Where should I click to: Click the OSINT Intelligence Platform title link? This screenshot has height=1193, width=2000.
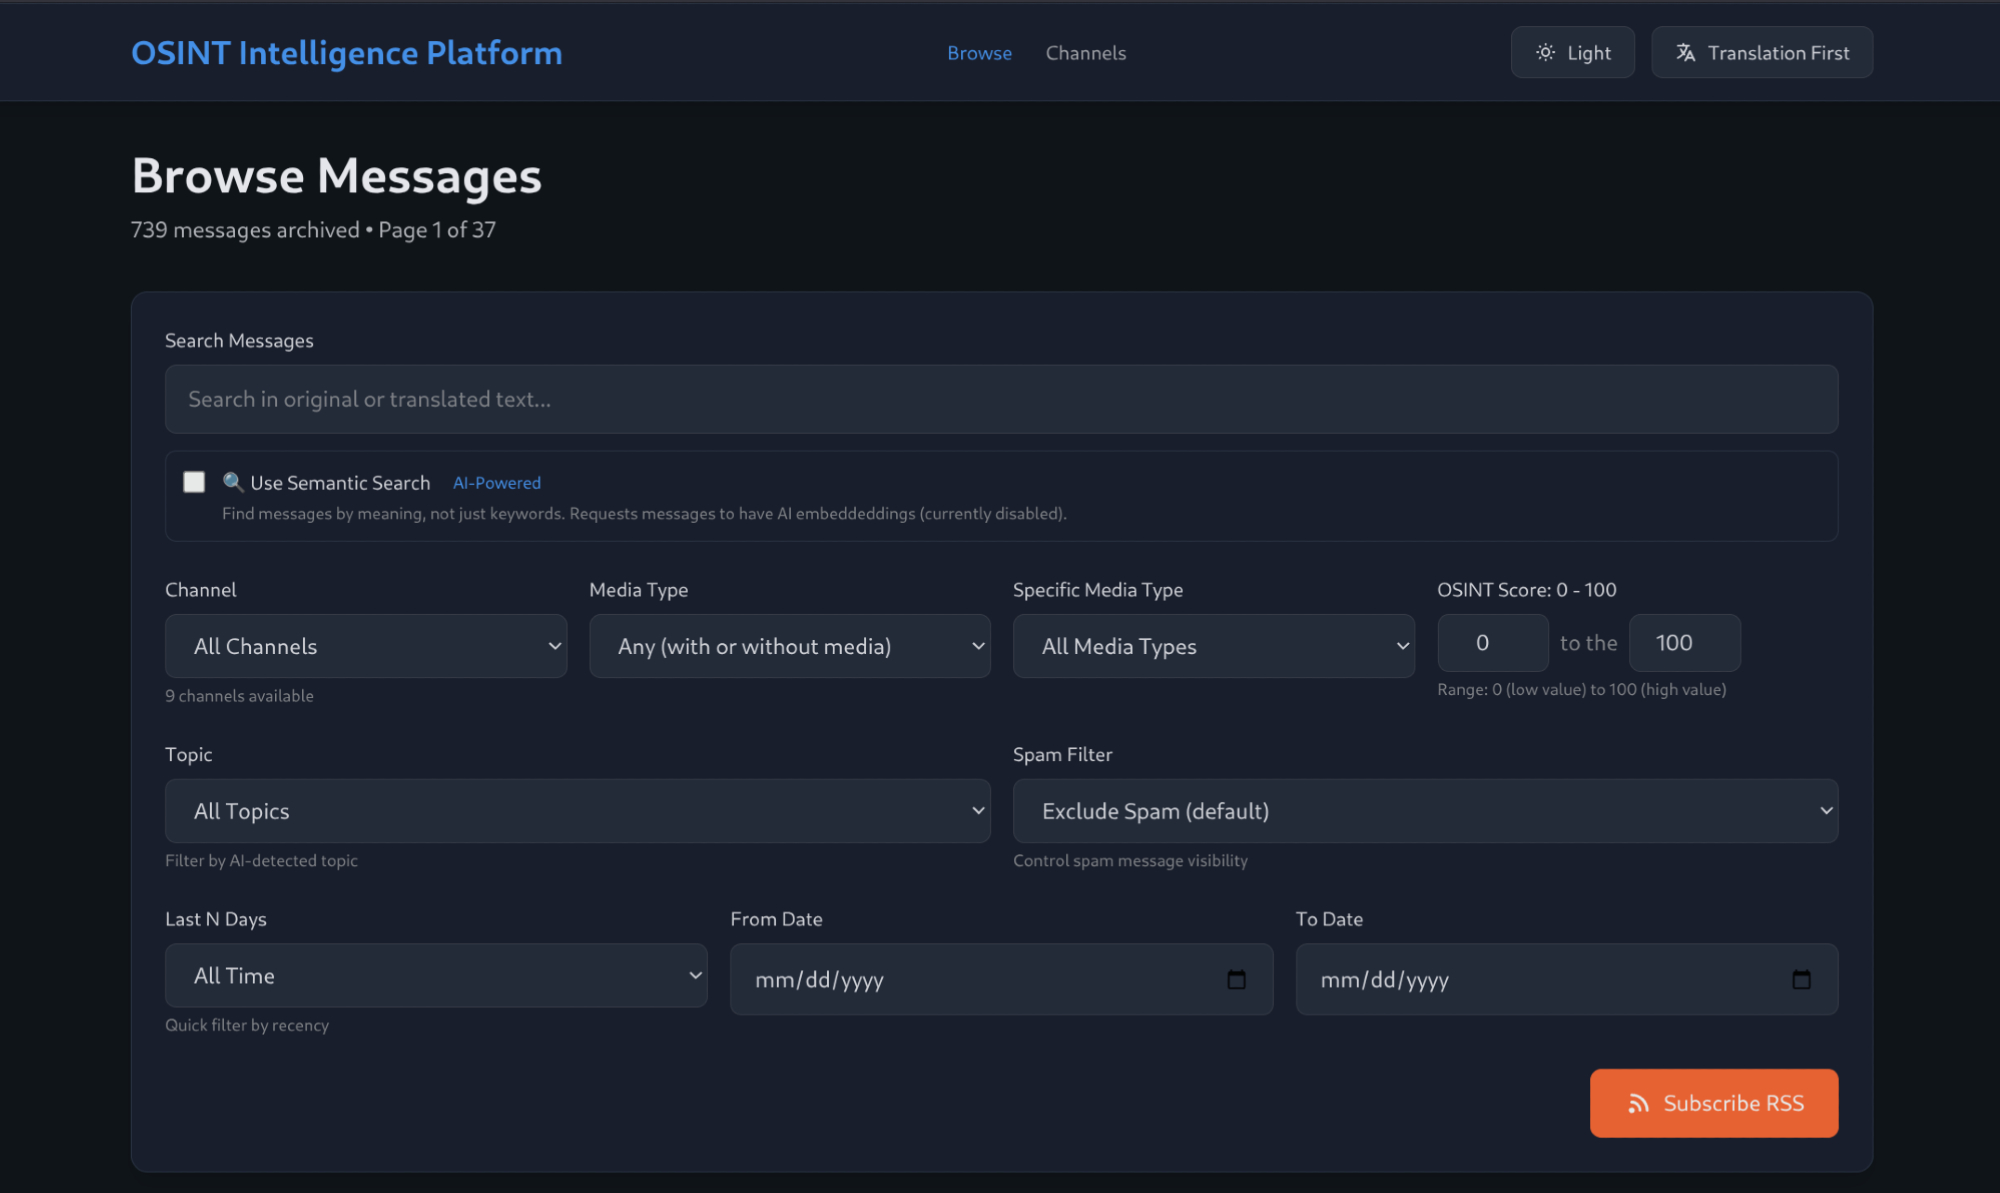coord(346,53)
